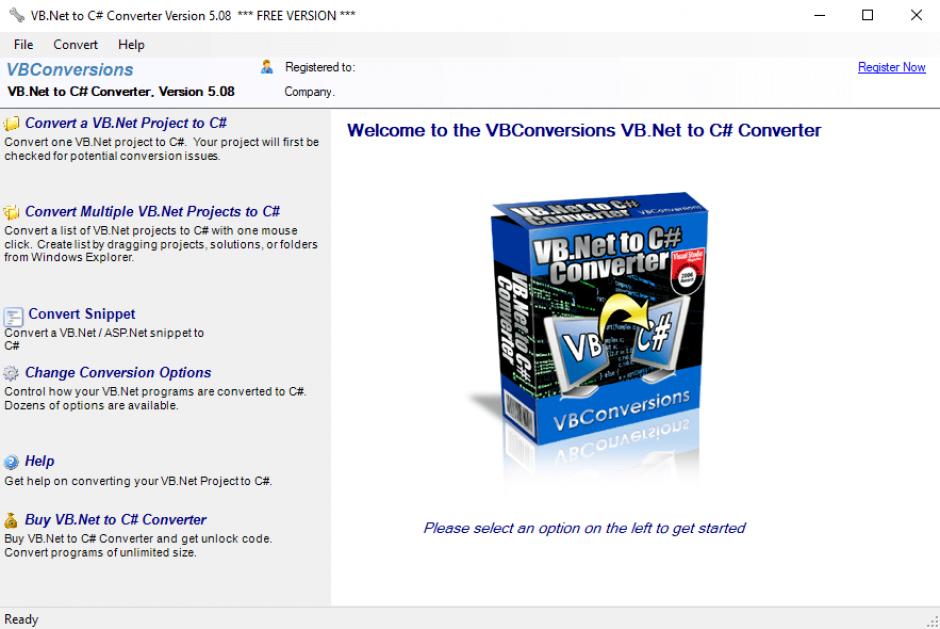Click the gear icon for conversion options
Screen dimensions: 940x629
(x=11, y=374)
